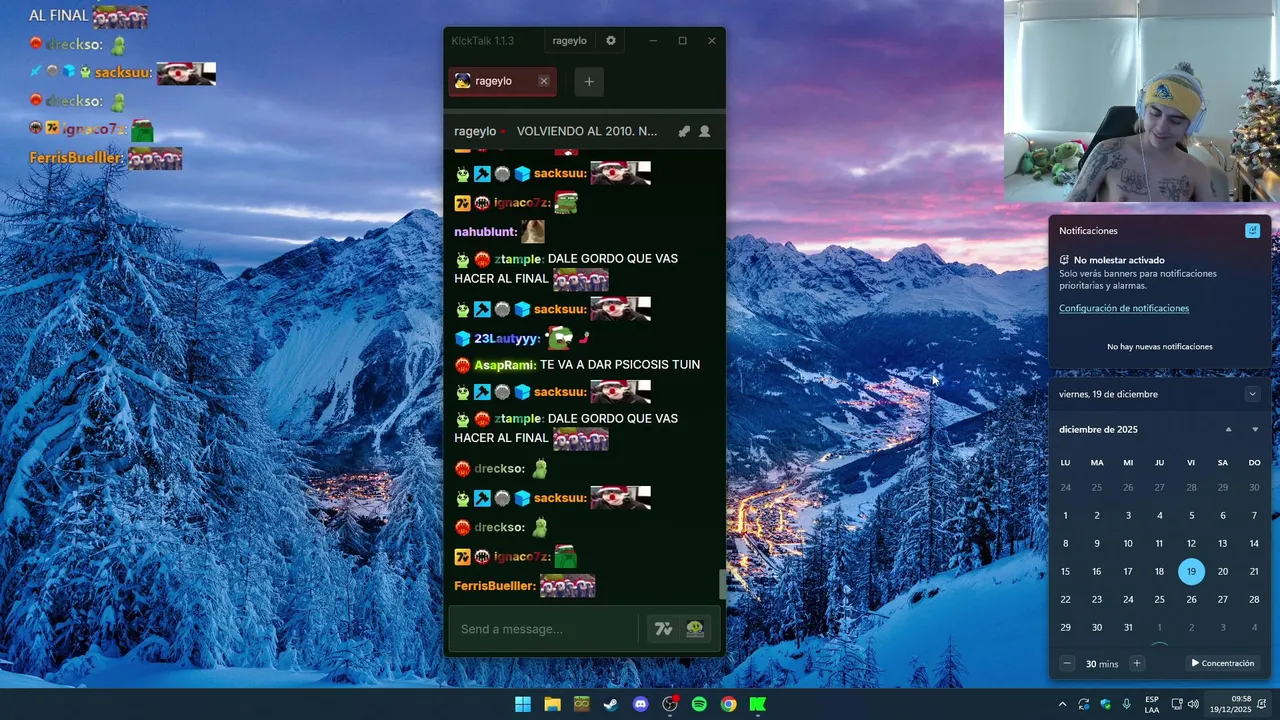
Task: Open volume speaker icon in tray
Action: click(1193, 704)
